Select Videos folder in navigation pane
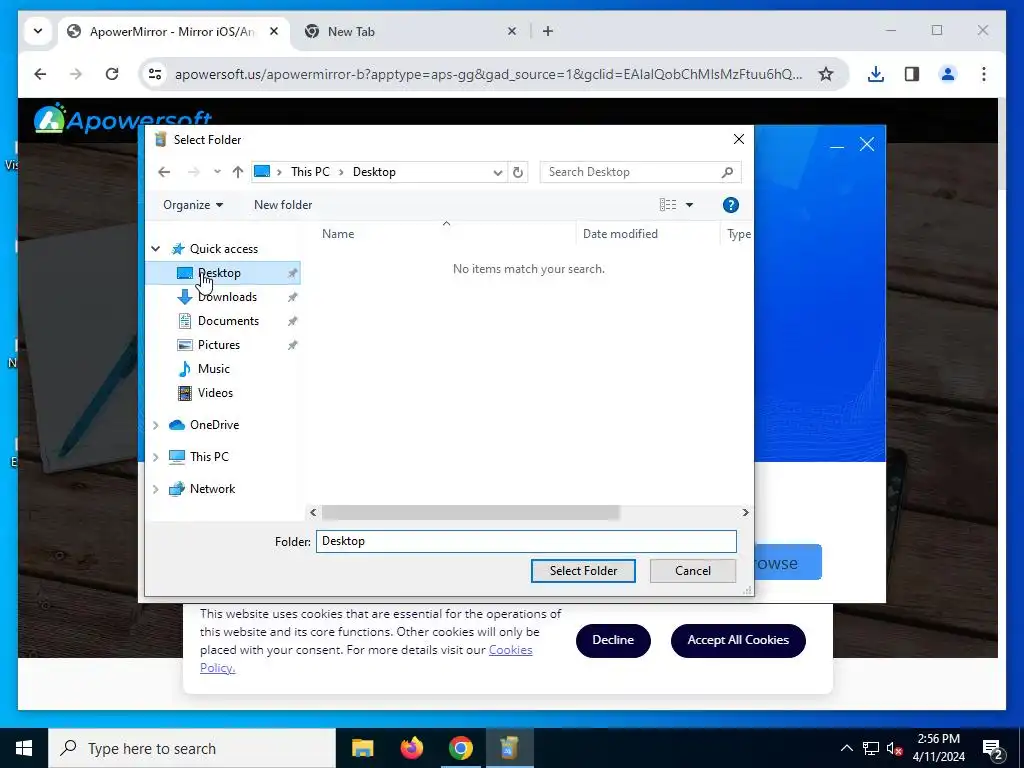1024x768 pixels. pos(215,392)
